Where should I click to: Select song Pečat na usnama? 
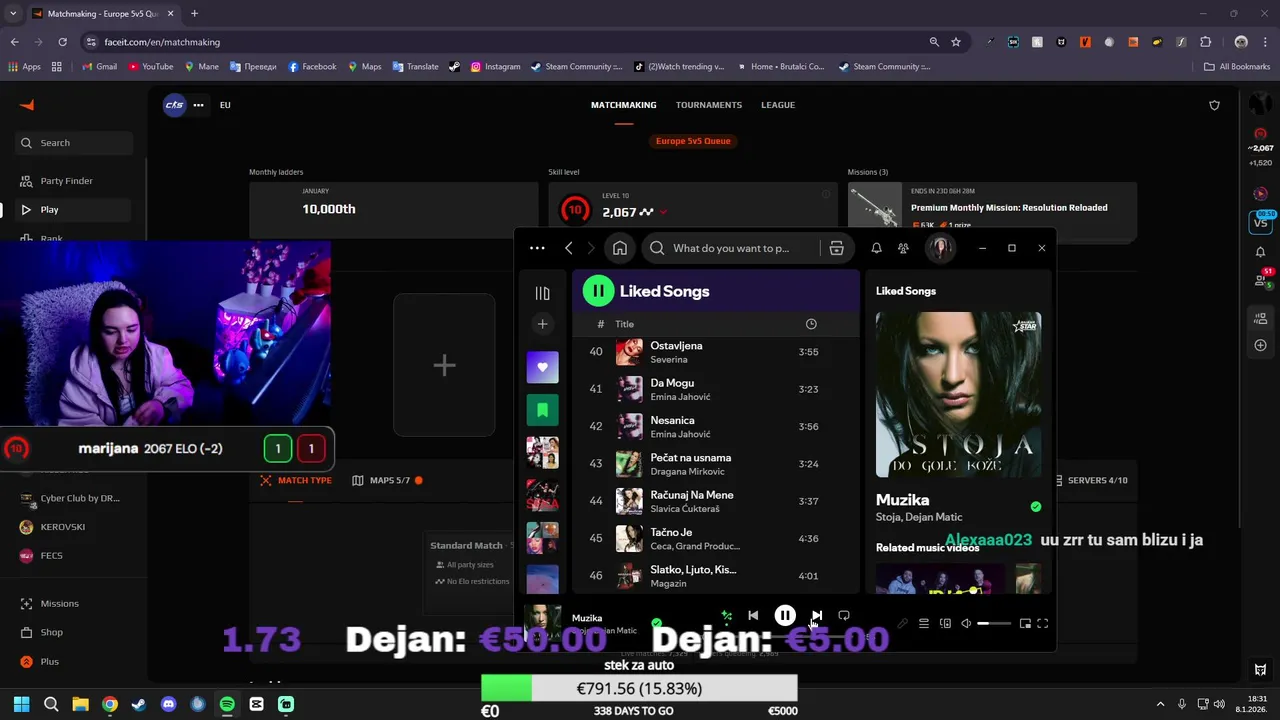(715, 464)
